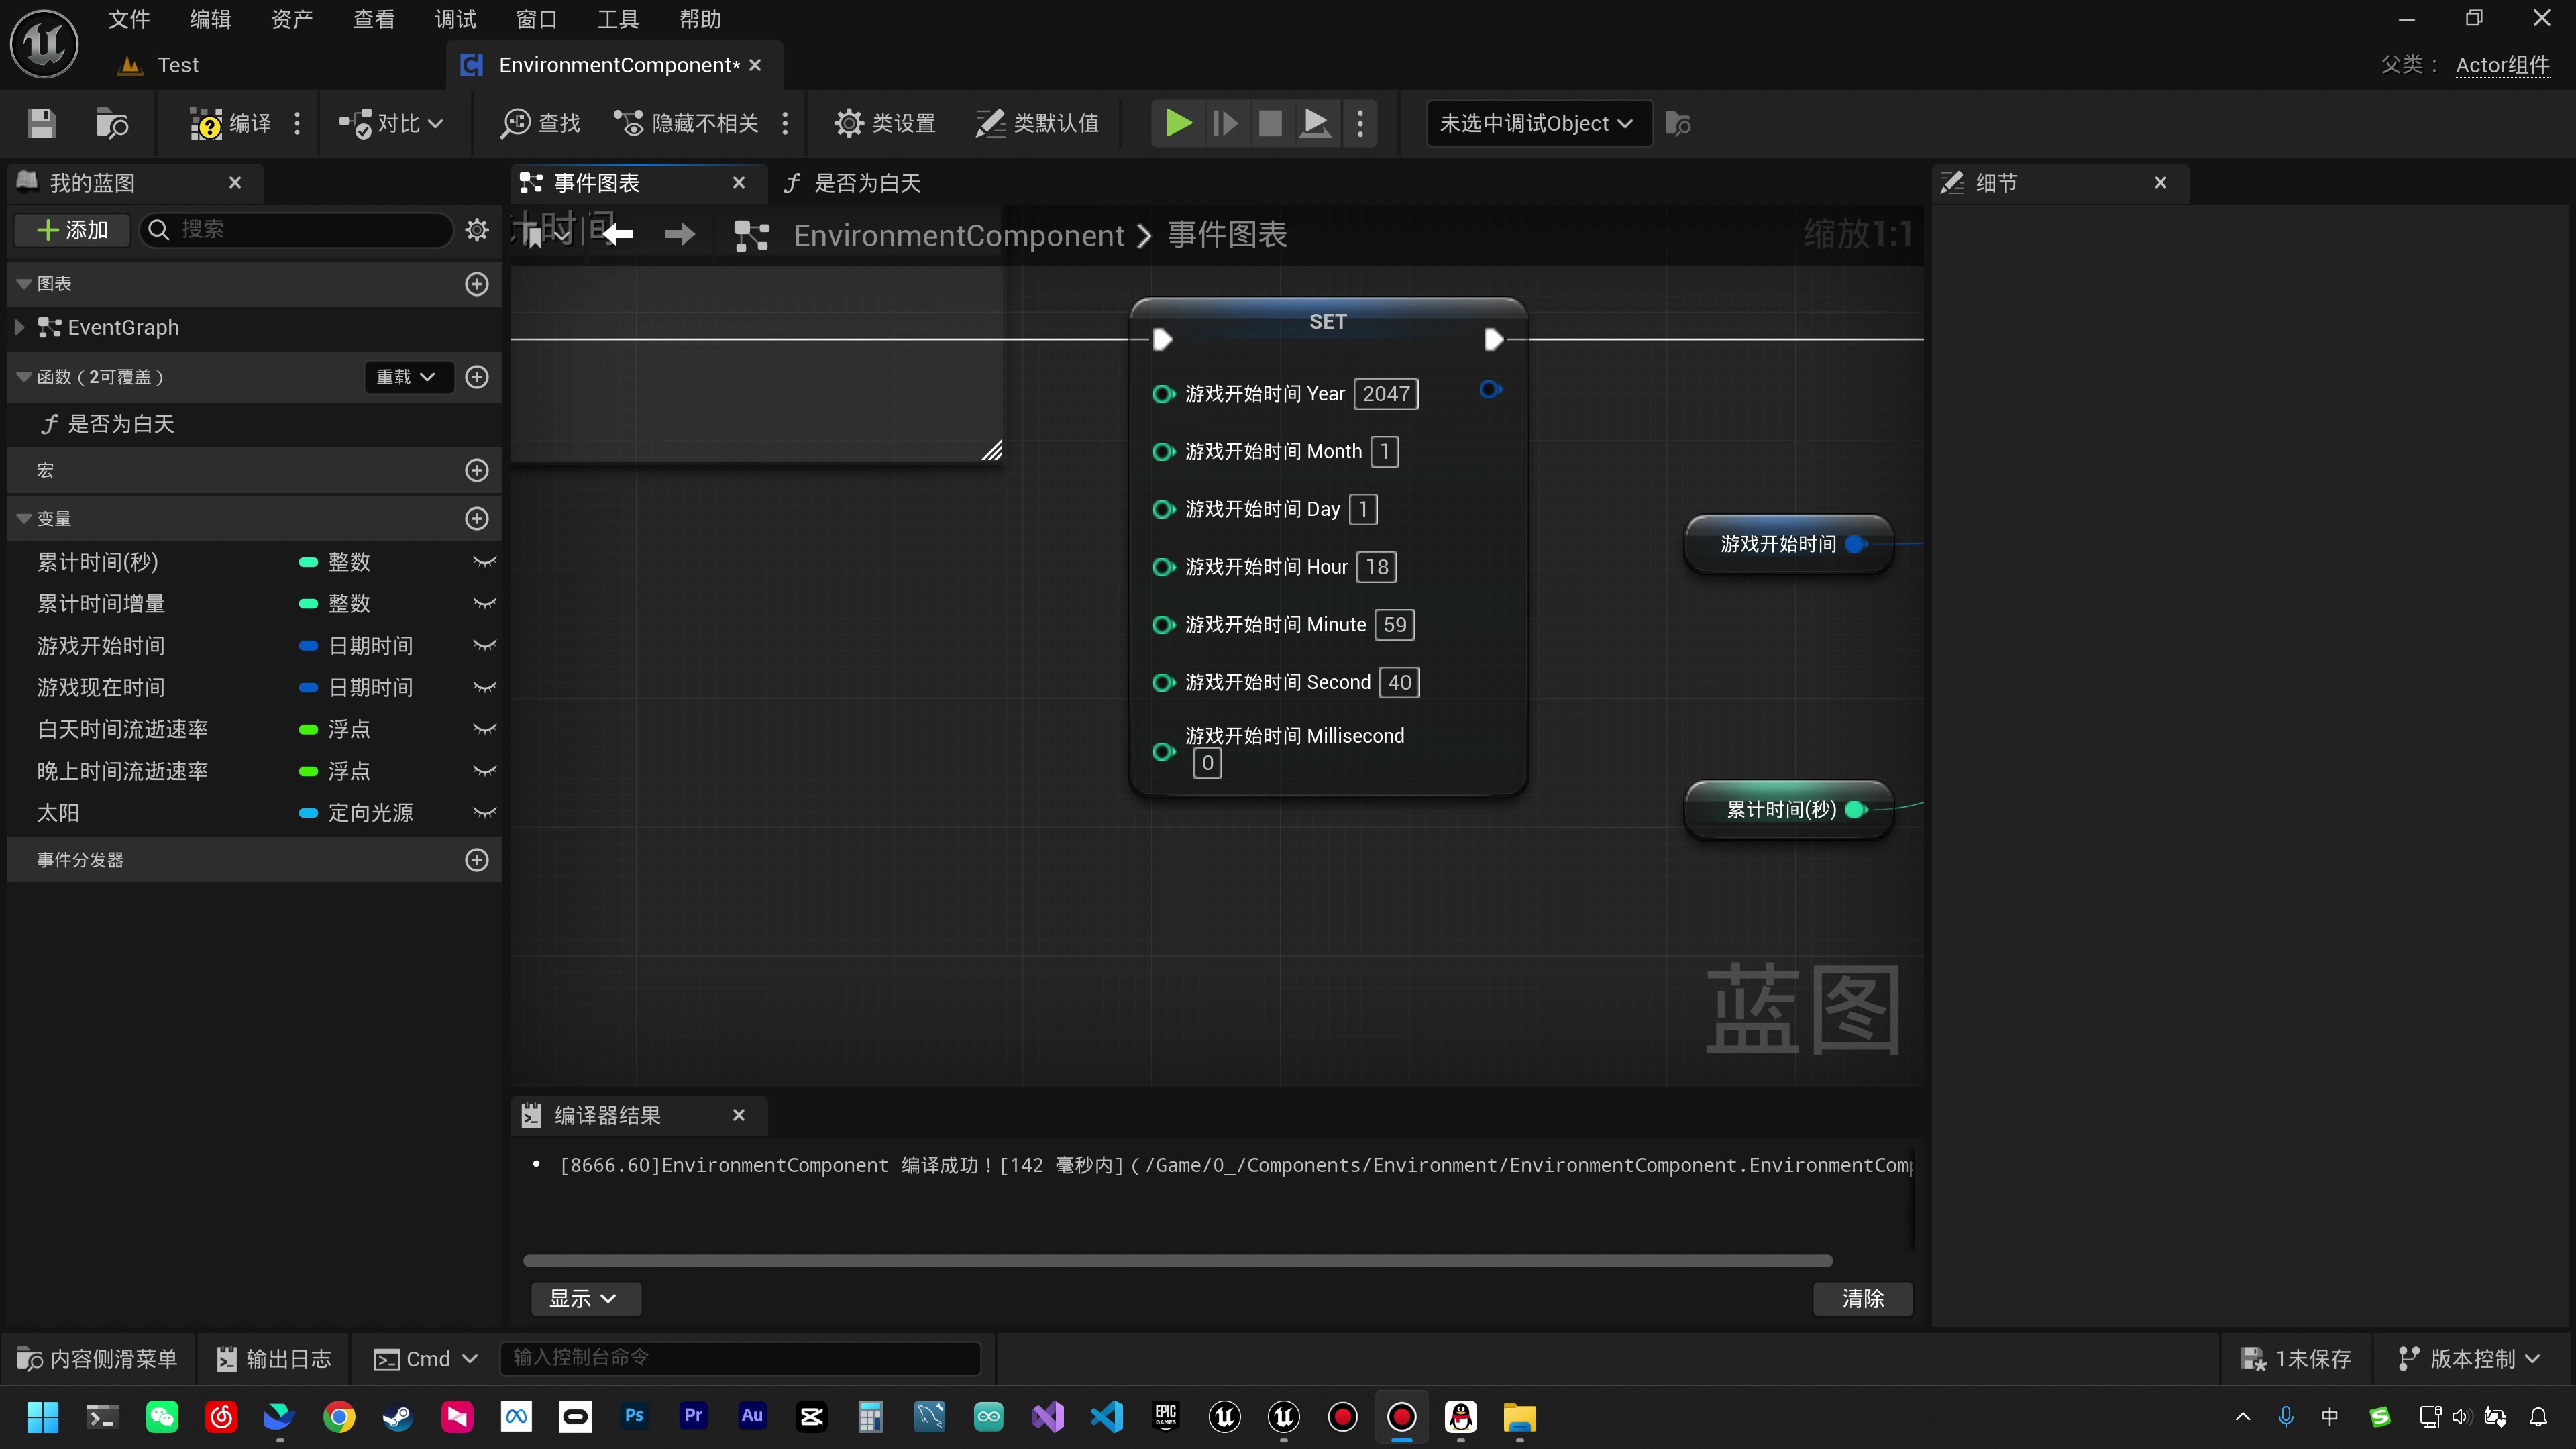Open play mode options three-dot menu
This screenshot has height=1449, width=2576.
pyautogui.click(x=1360, y=123)
